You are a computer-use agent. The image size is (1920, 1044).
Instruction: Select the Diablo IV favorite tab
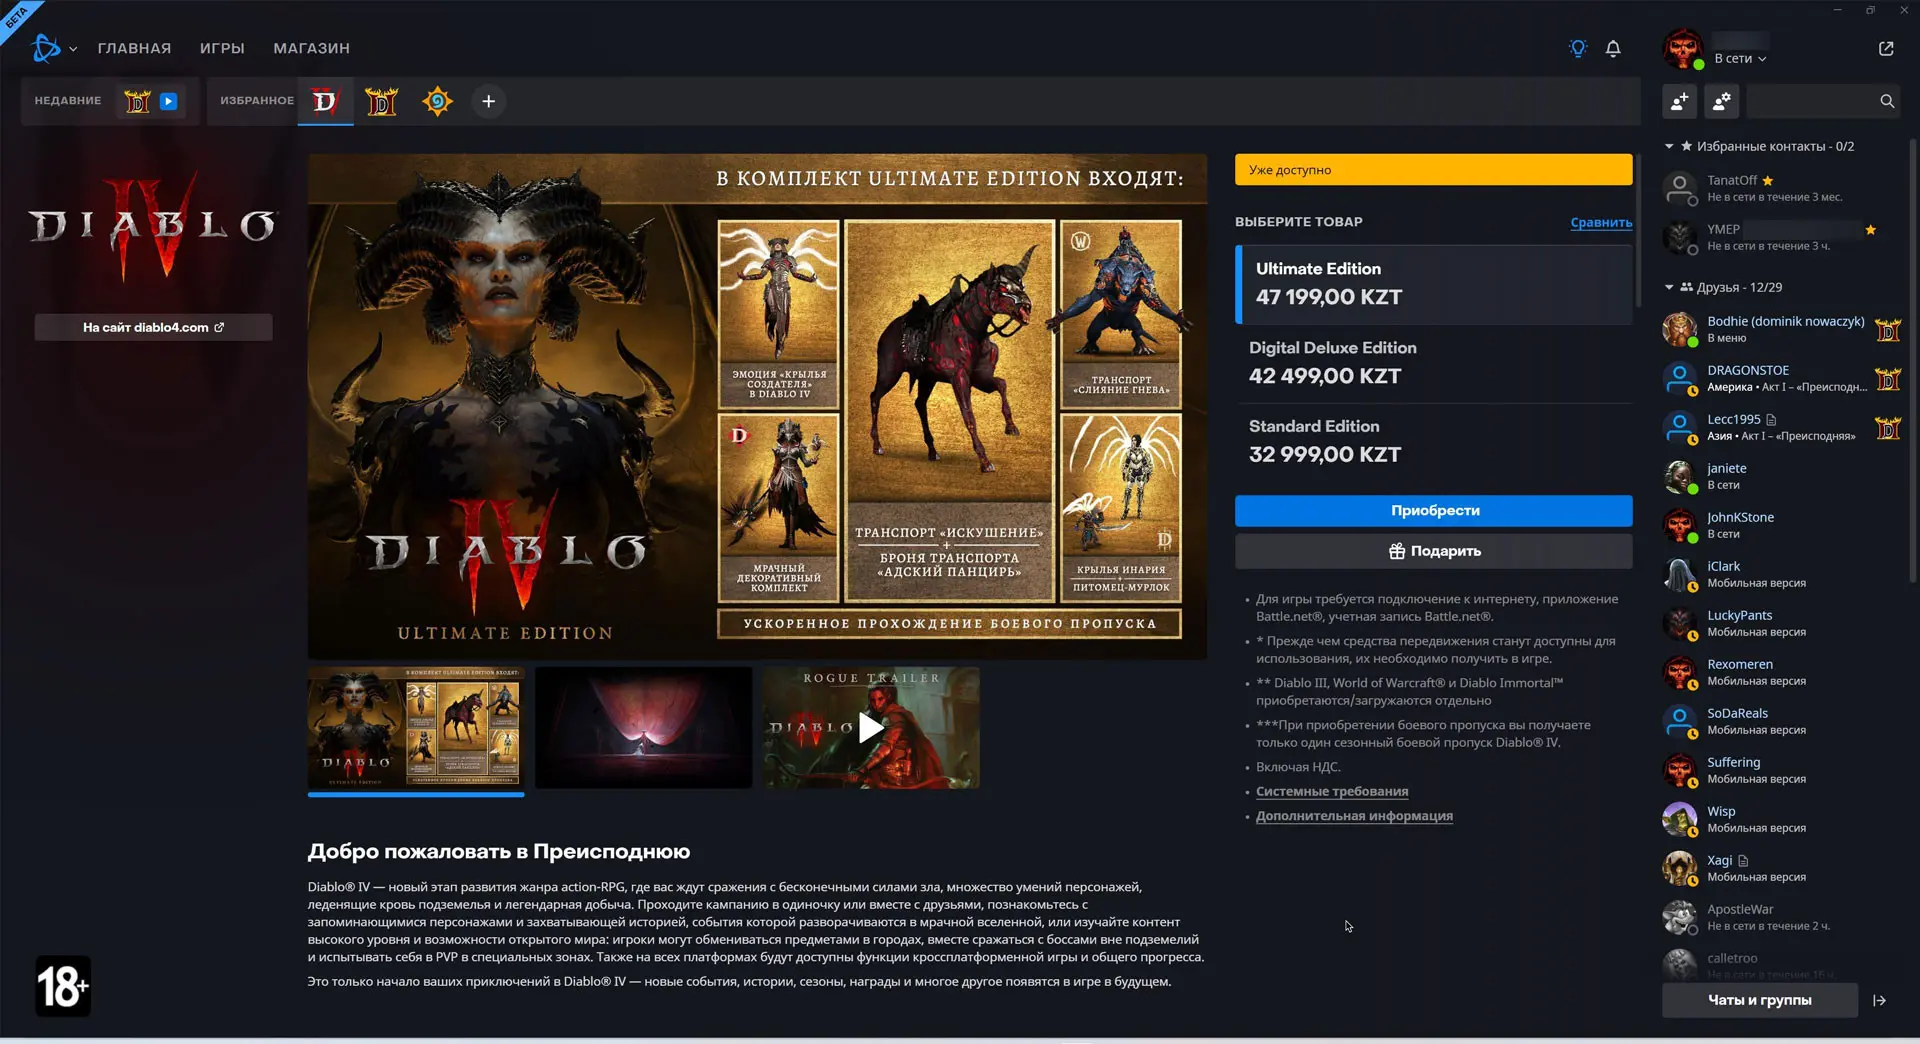pyautogui.click(x=325, y=101)
